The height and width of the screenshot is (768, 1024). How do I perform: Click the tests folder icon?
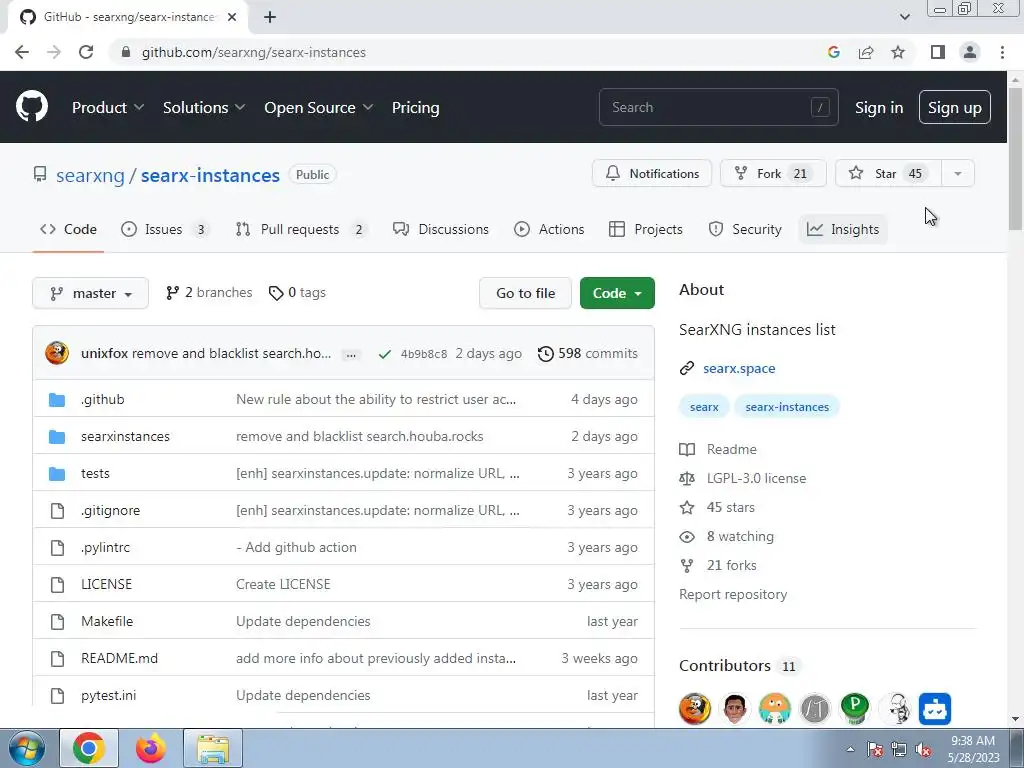[57, 473]
